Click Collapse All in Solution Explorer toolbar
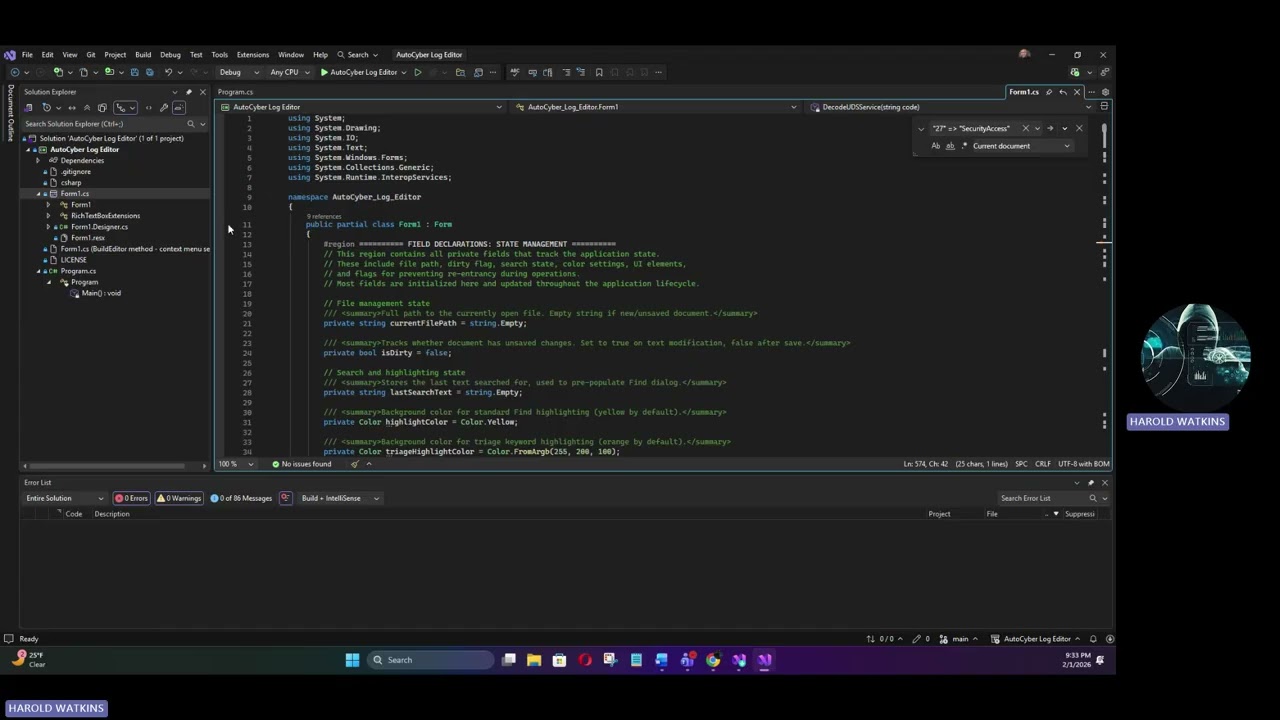The width and height of the screenshot is (1280, 720). pyautogui.click(x=87, y=107)
